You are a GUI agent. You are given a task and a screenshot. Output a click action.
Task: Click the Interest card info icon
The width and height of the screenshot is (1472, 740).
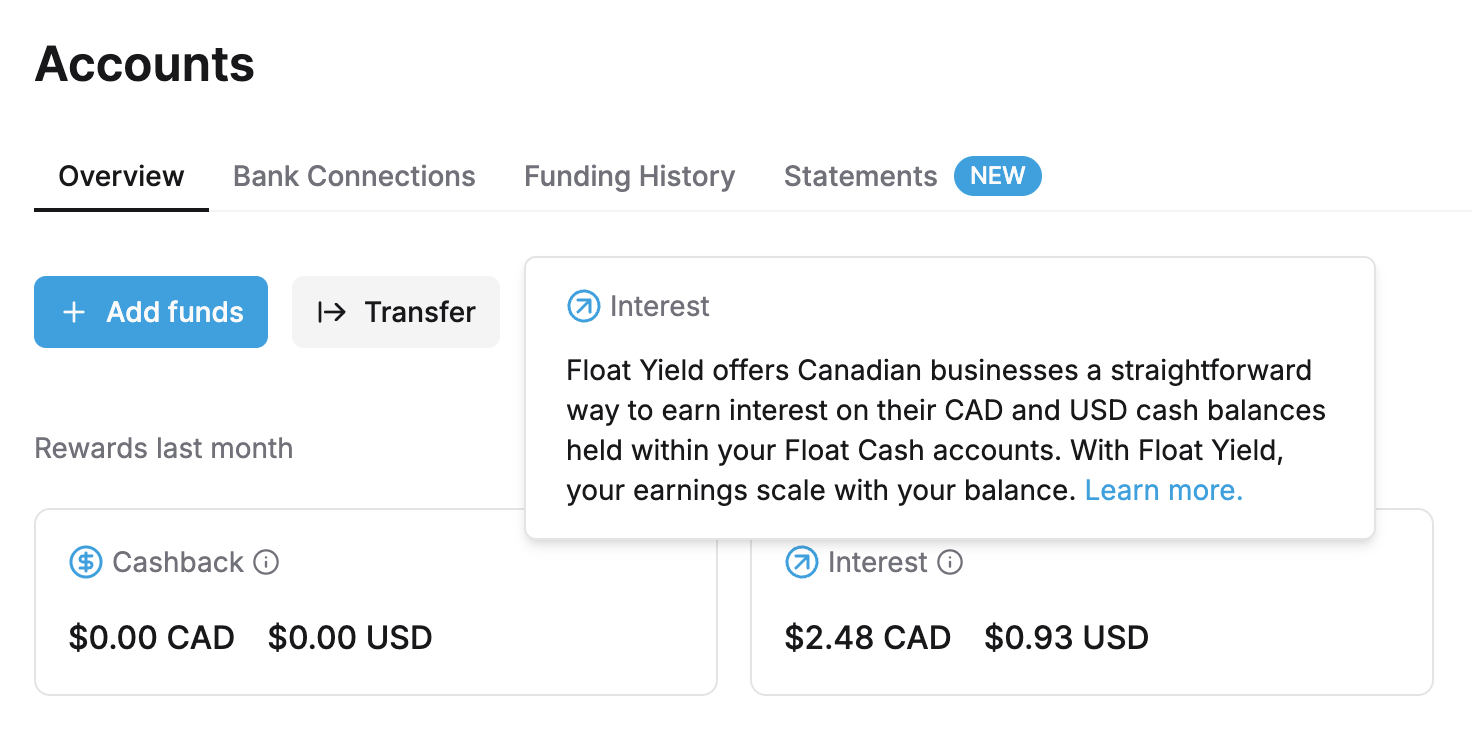950,563
